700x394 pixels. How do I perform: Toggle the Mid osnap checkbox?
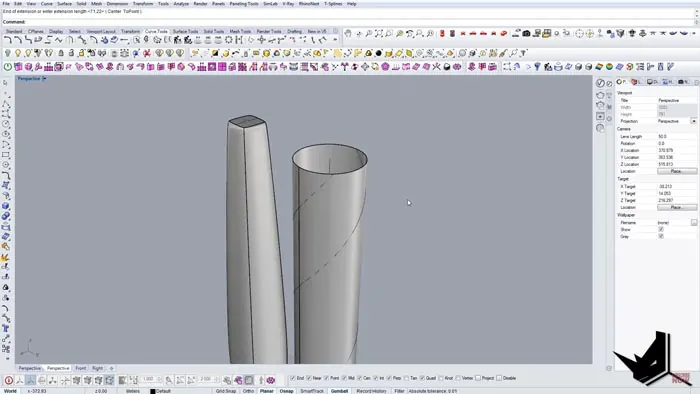tap(344, 378)
